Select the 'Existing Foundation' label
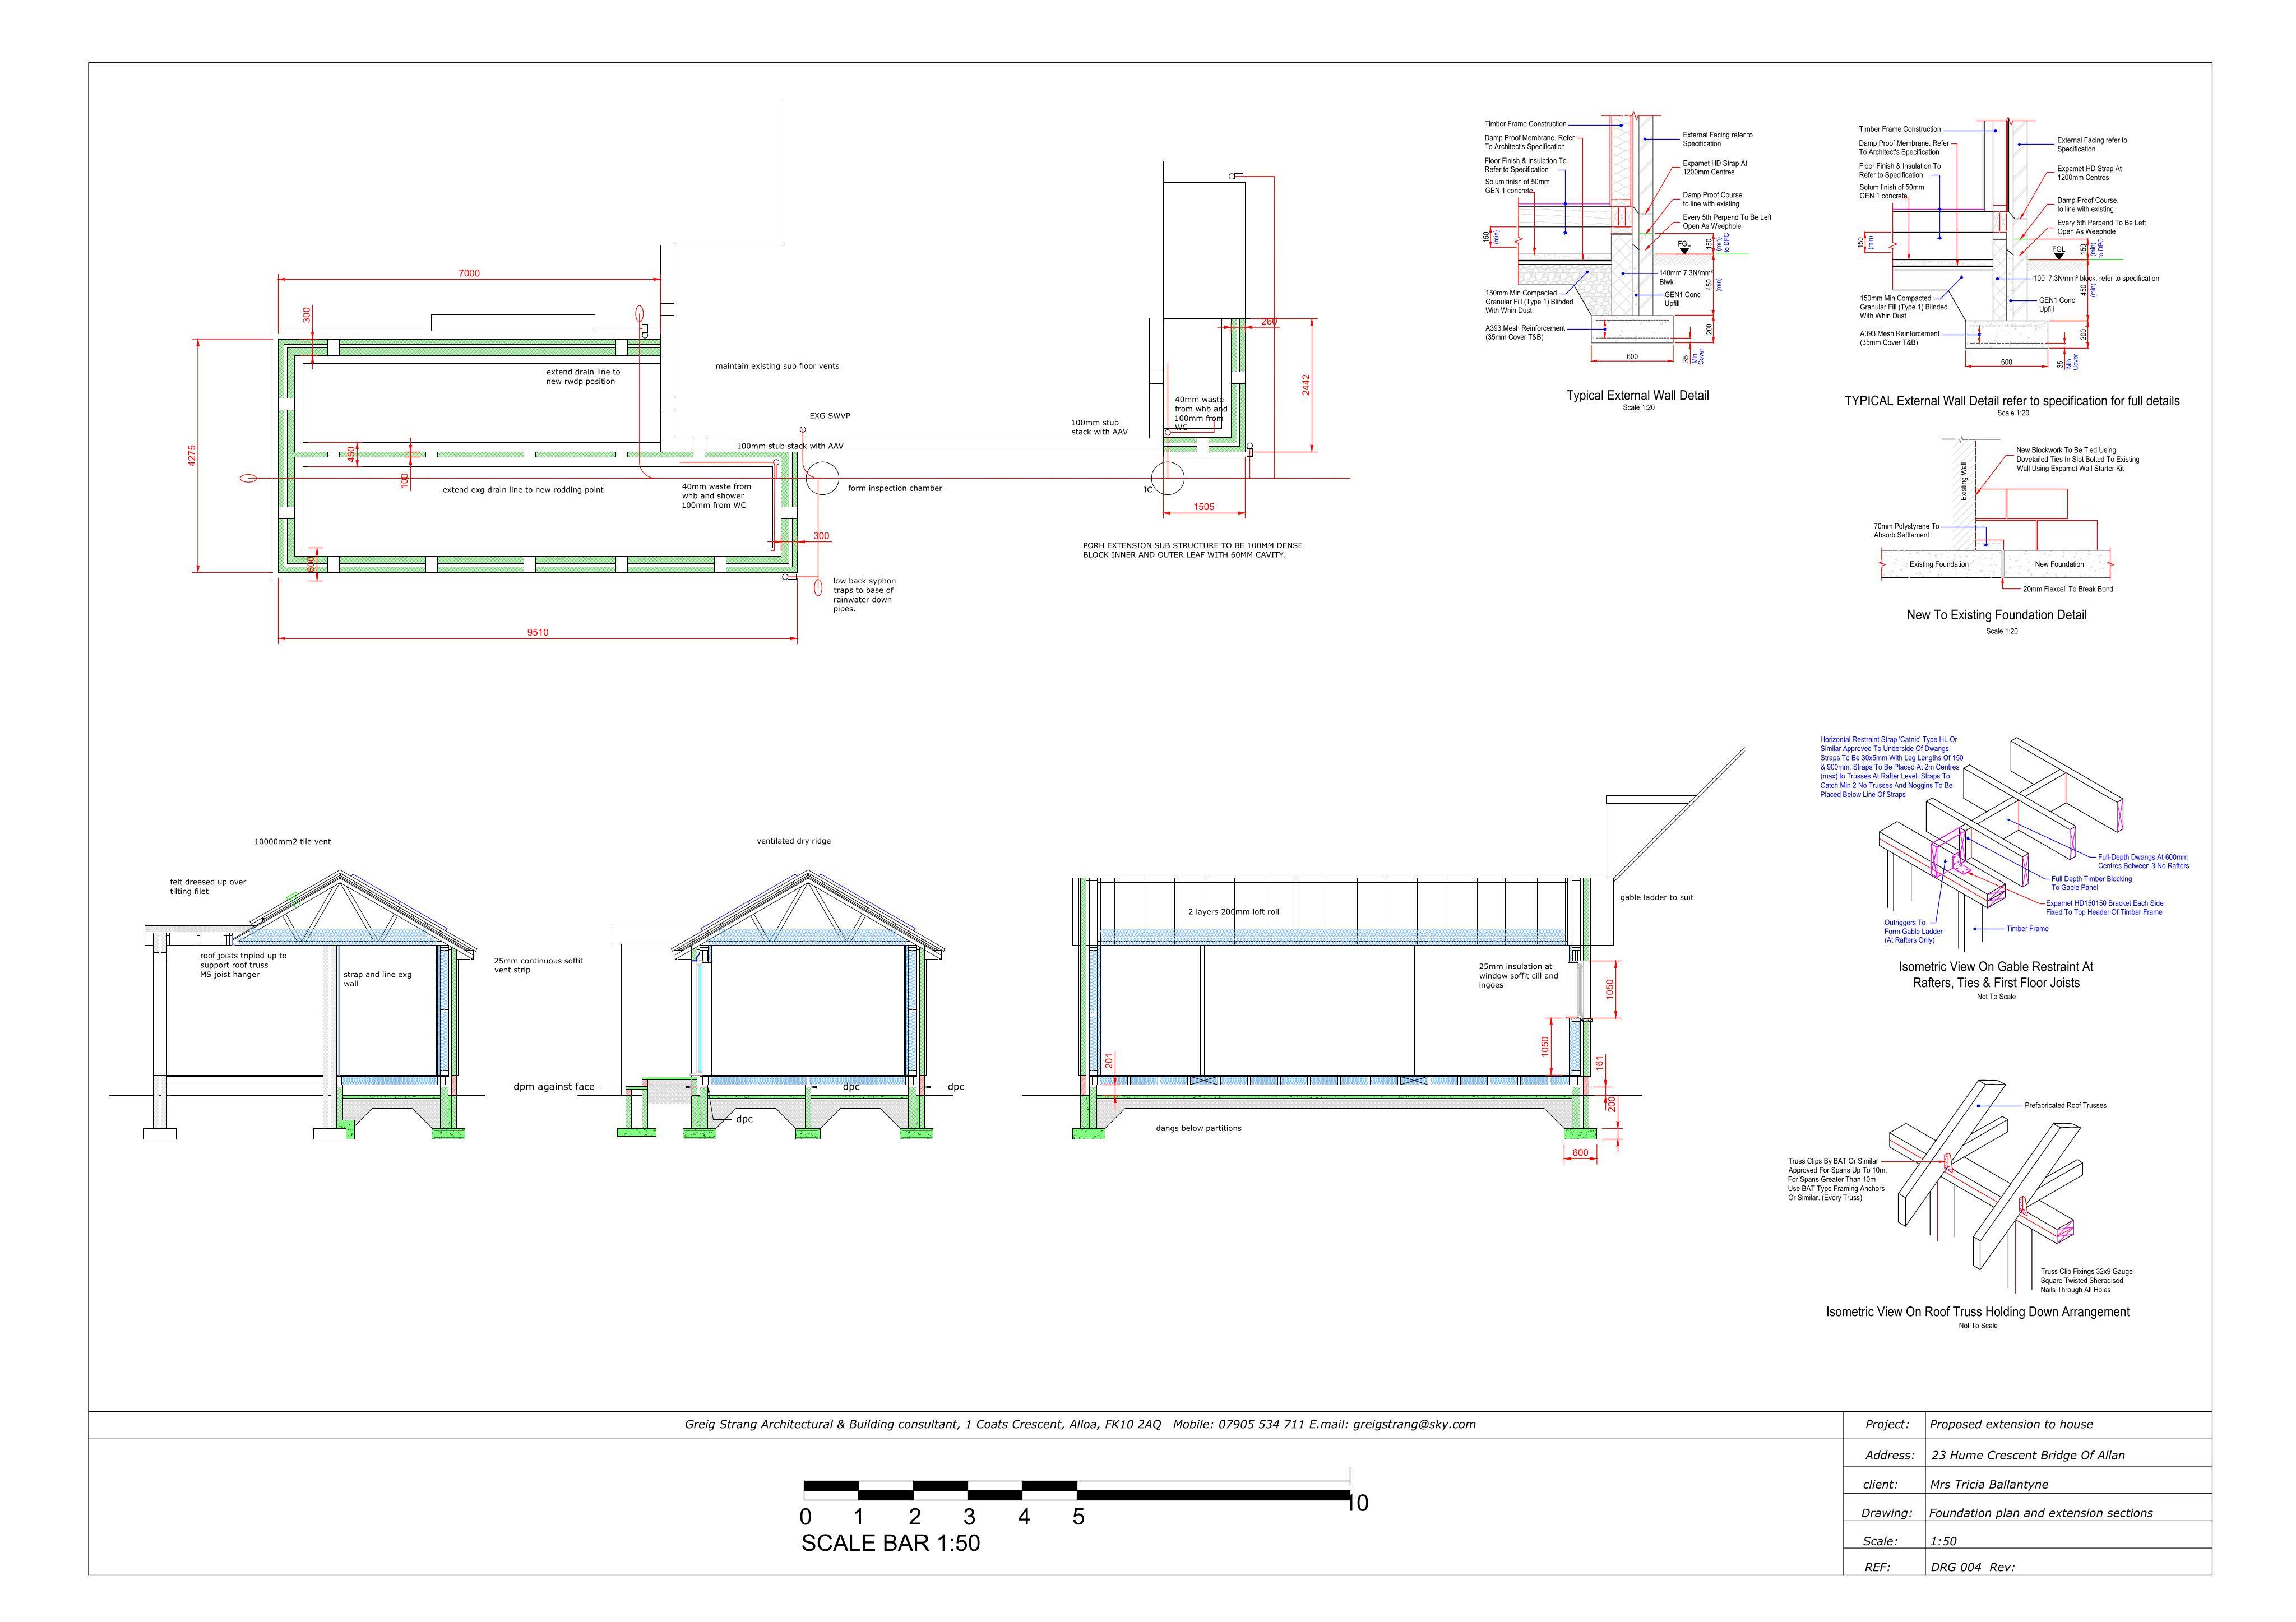 1939,564
